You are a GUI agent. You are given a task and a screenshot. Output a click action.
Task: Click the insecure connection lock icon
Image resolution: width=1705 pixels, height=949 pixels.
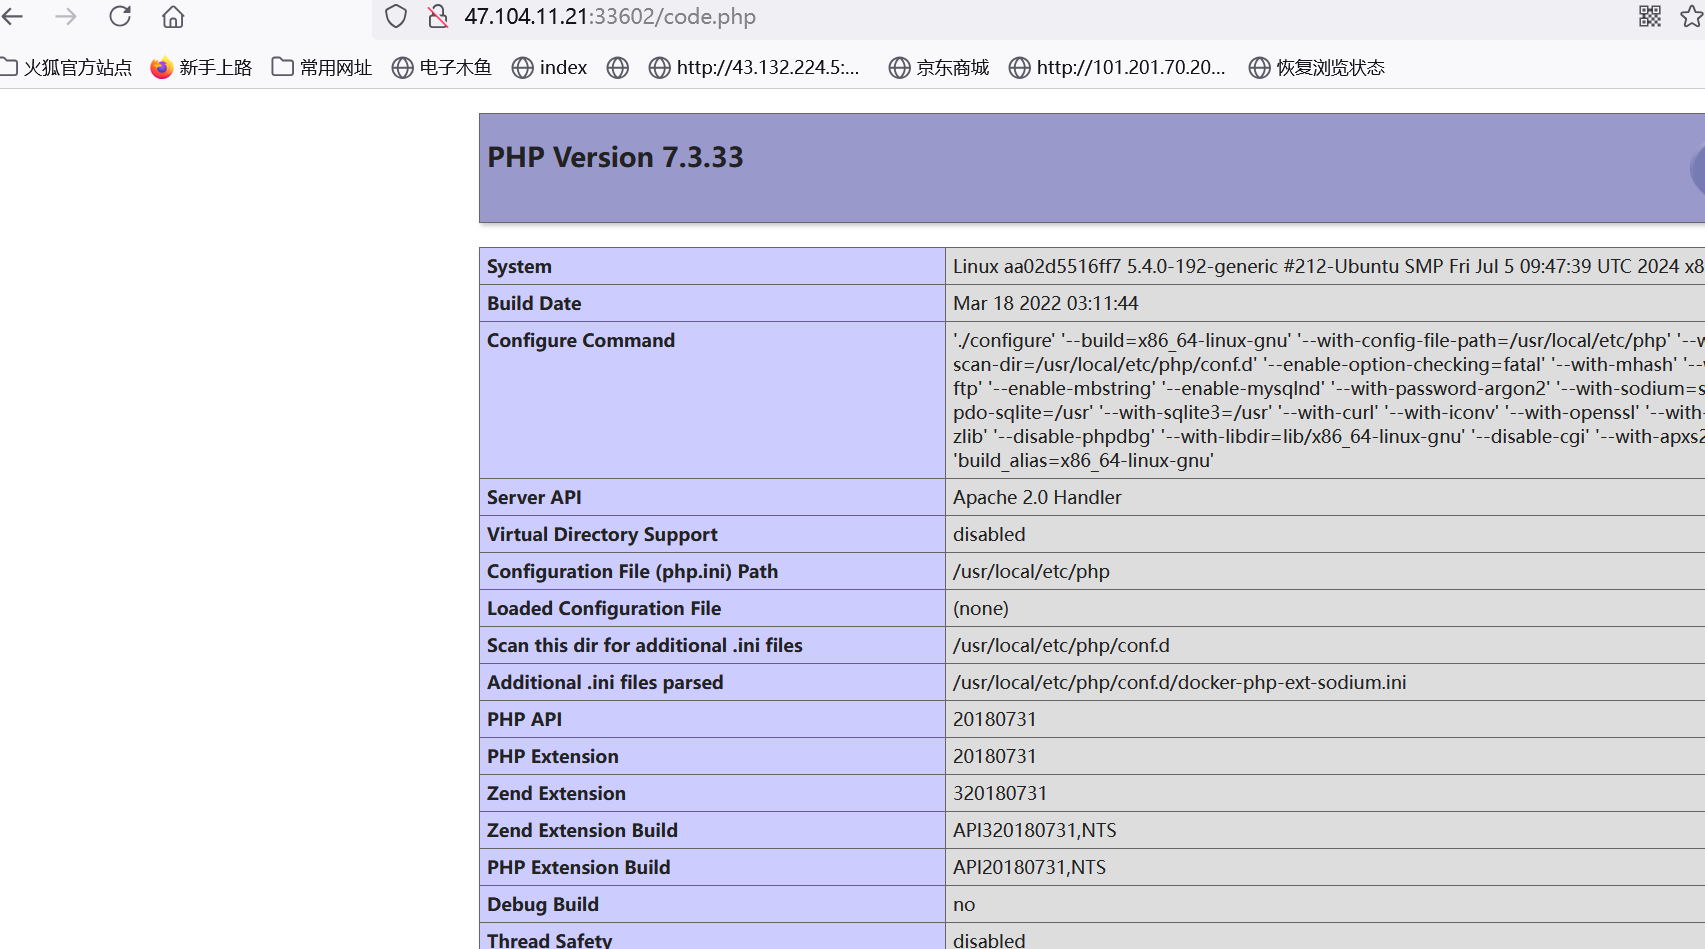click(437, 17)
